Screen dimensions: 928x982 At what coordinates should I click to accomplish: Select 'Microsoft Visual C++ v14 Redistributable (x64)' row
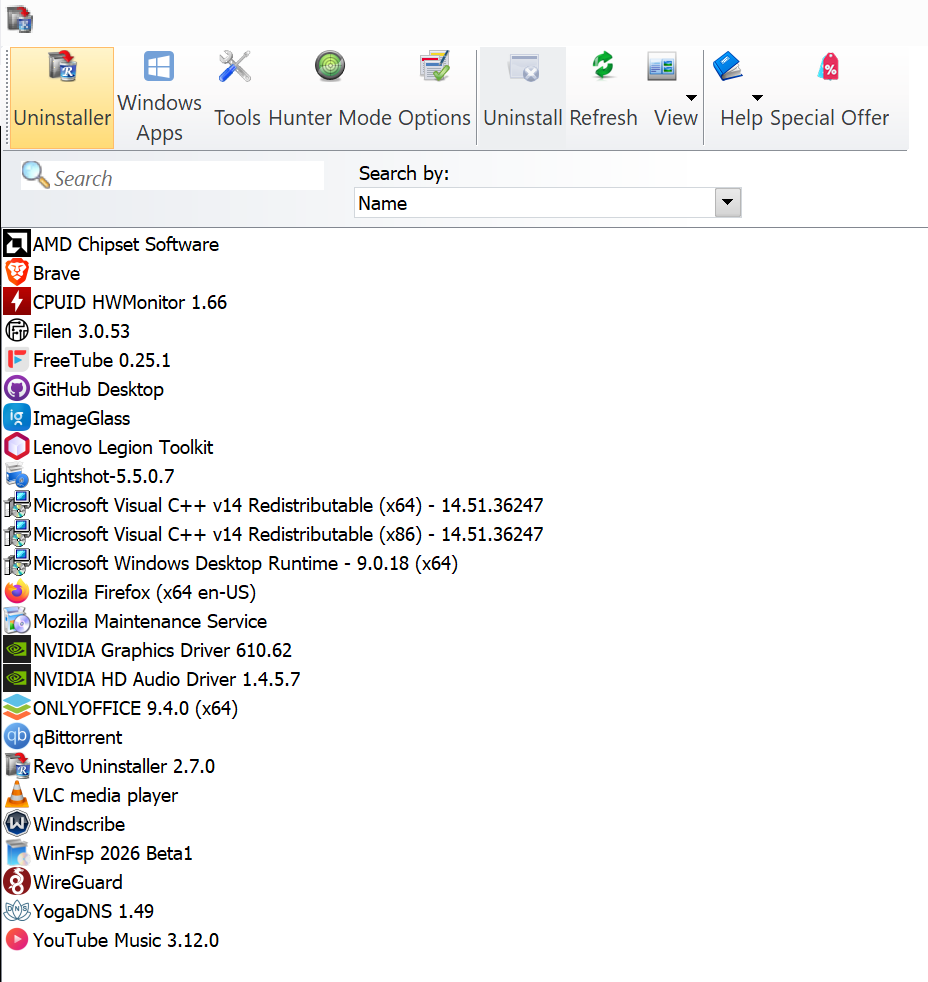274,505
